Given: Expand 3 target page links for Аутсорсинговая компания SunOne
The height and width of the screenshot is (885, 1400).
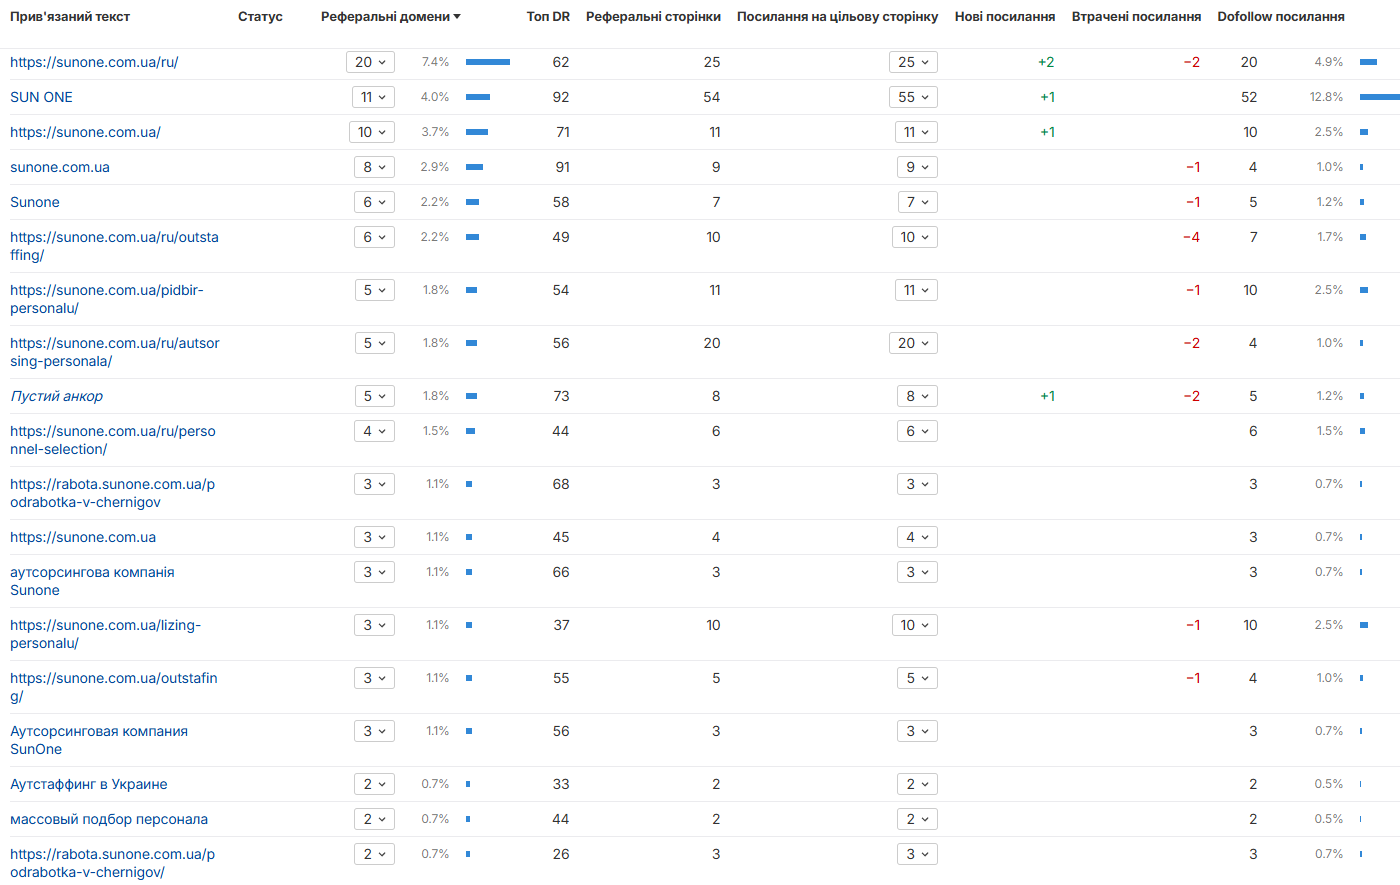Looking at the screenshot, I should pos(918,731).
